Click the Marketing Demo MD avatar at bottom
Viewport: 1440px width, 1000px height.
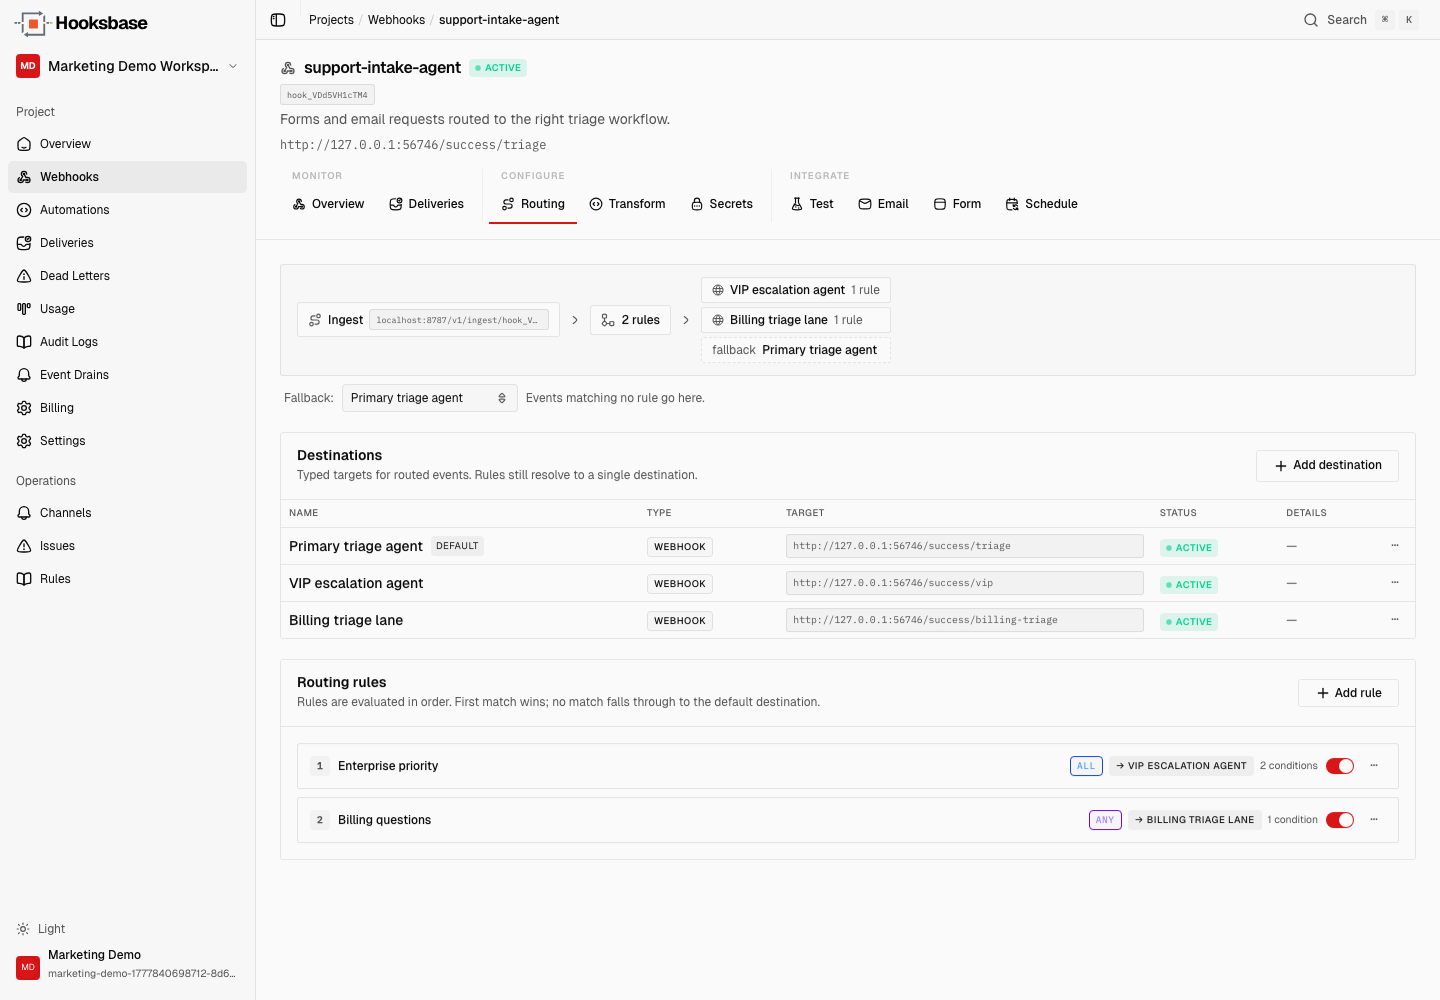28,967
